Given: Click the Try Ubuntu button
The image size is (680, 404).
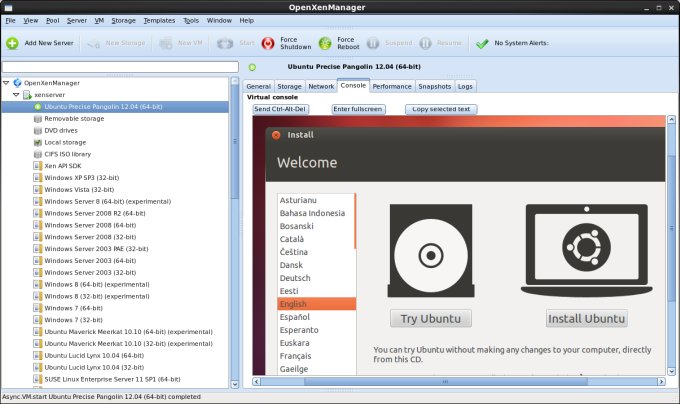Looking at the screenshot, I should coord(431,319).
